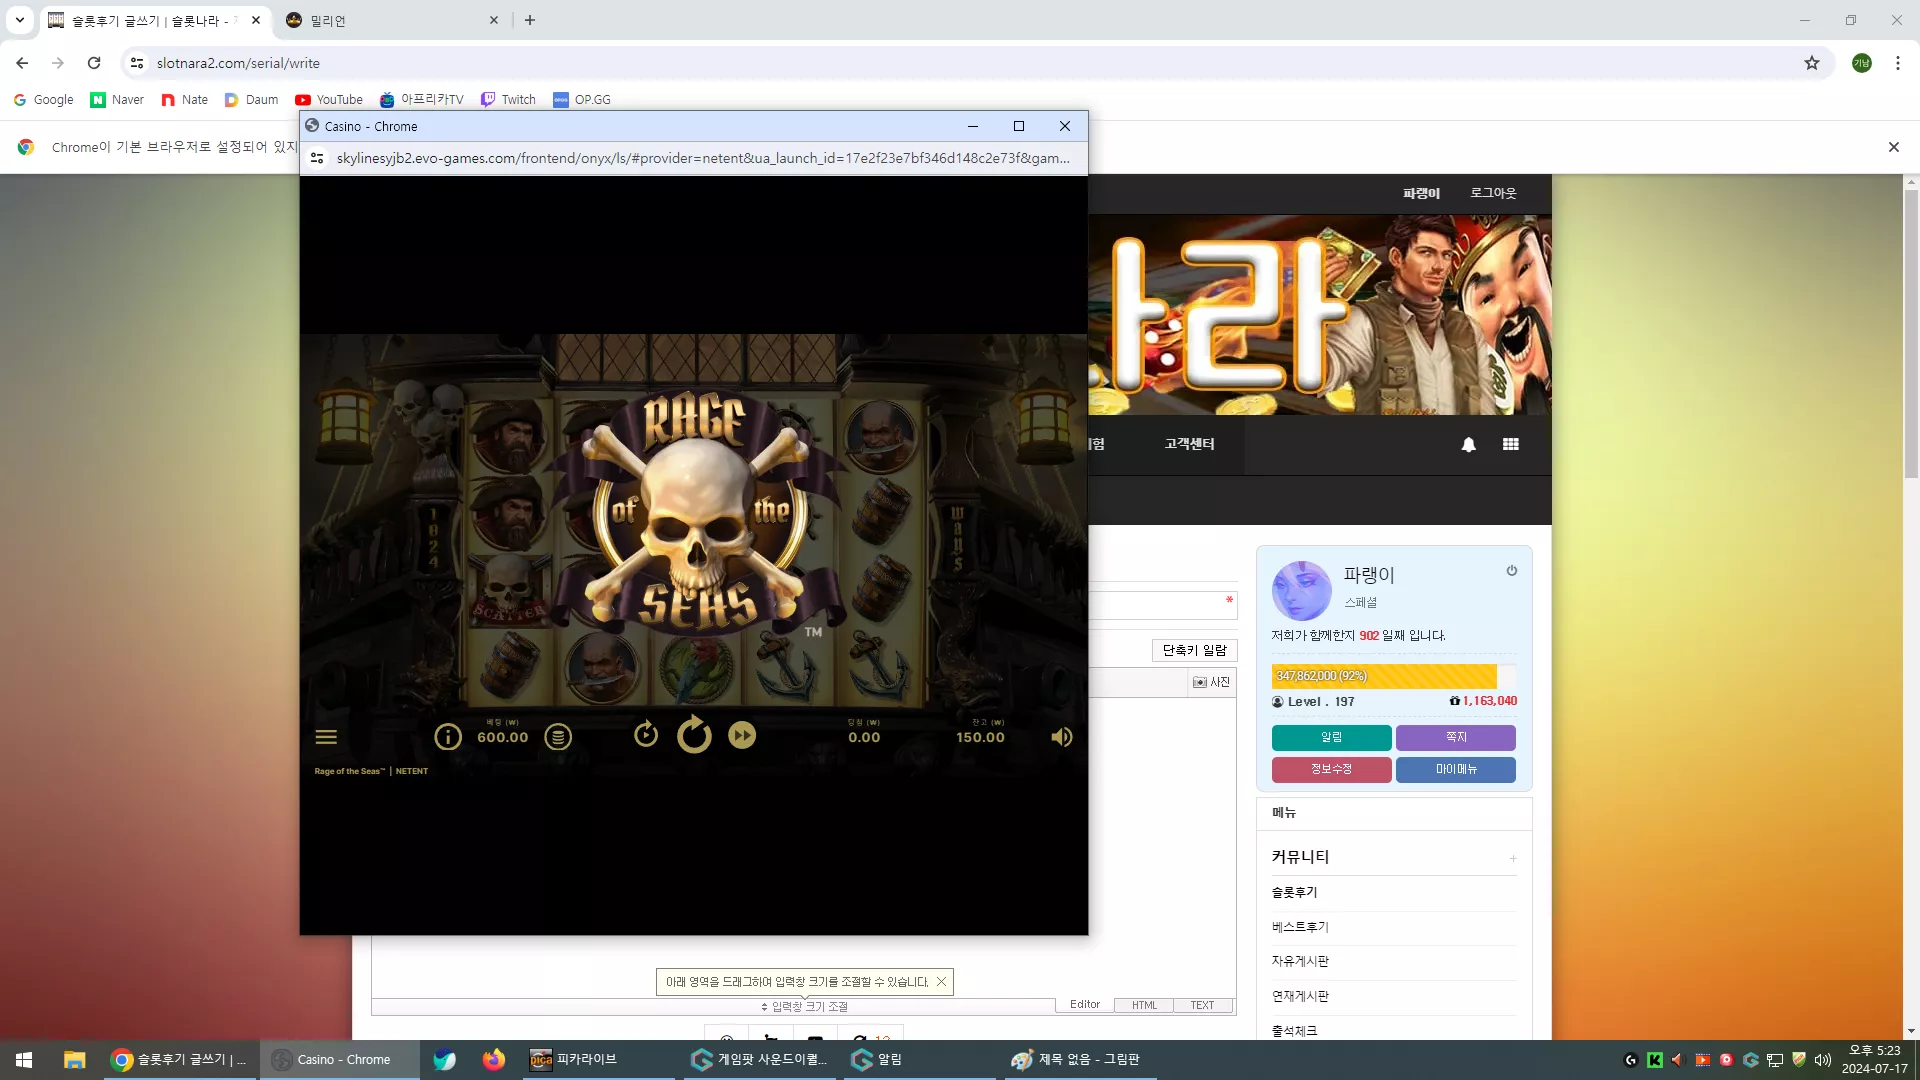Open the 슬롯후기 community link
Image resolution: width=1920 pixels, height=1080 pixels.
pyautogui.click(x=1294, y=892)
